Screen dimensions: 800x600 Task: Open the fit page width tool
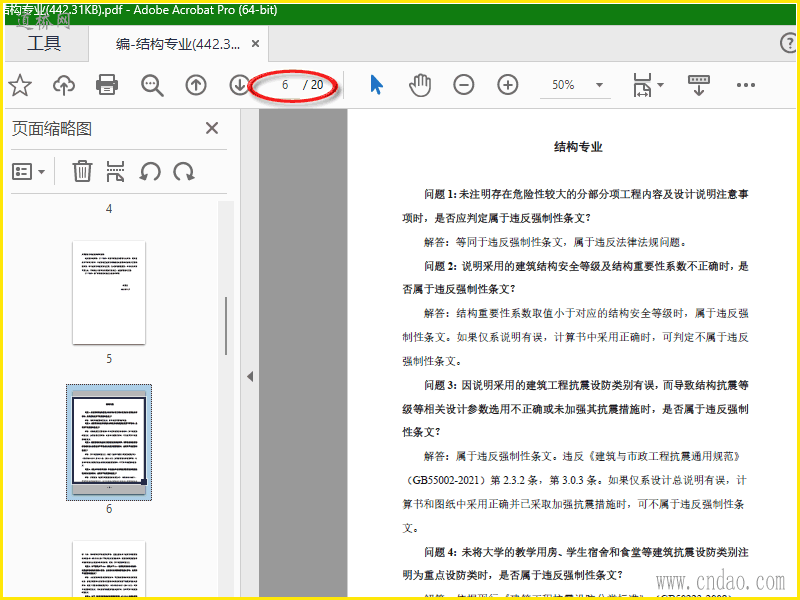(x=642, y=85)
